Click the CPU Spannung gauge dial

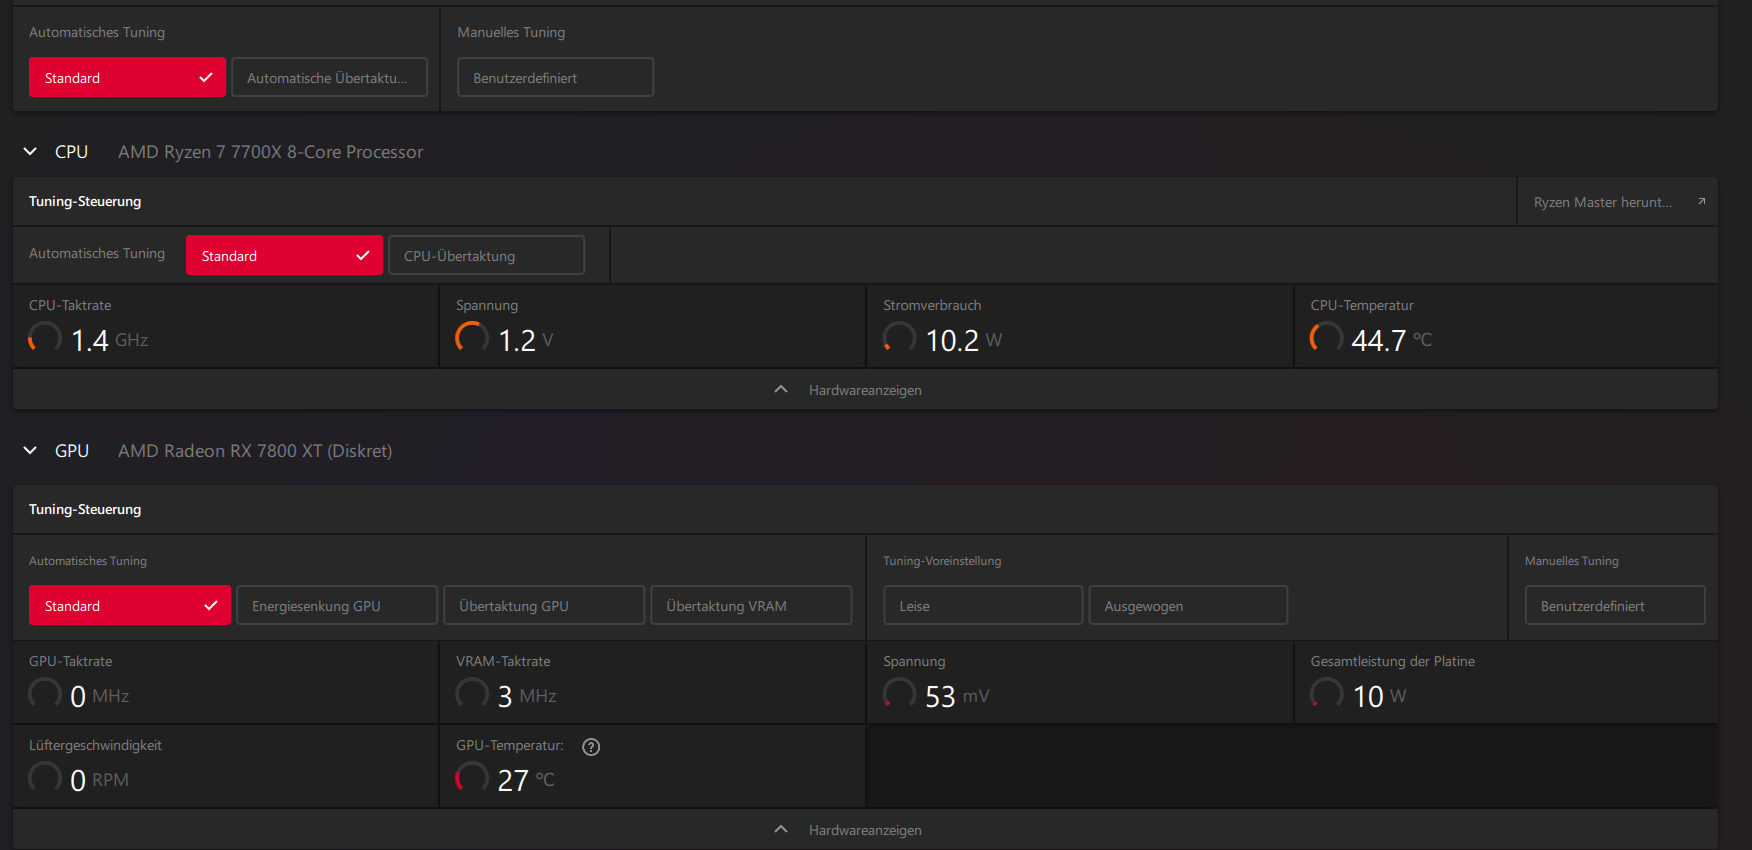coord(472,338)
